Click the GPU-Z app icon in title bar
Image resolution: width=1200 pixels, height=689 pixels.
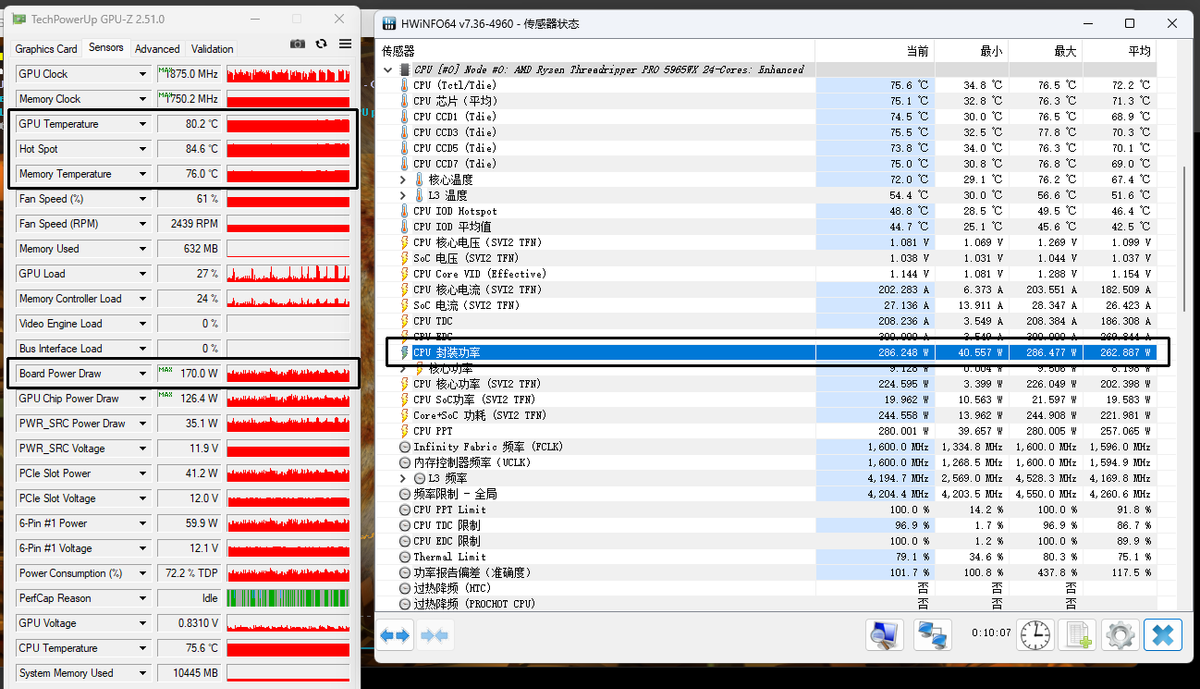tap(19, 19)
